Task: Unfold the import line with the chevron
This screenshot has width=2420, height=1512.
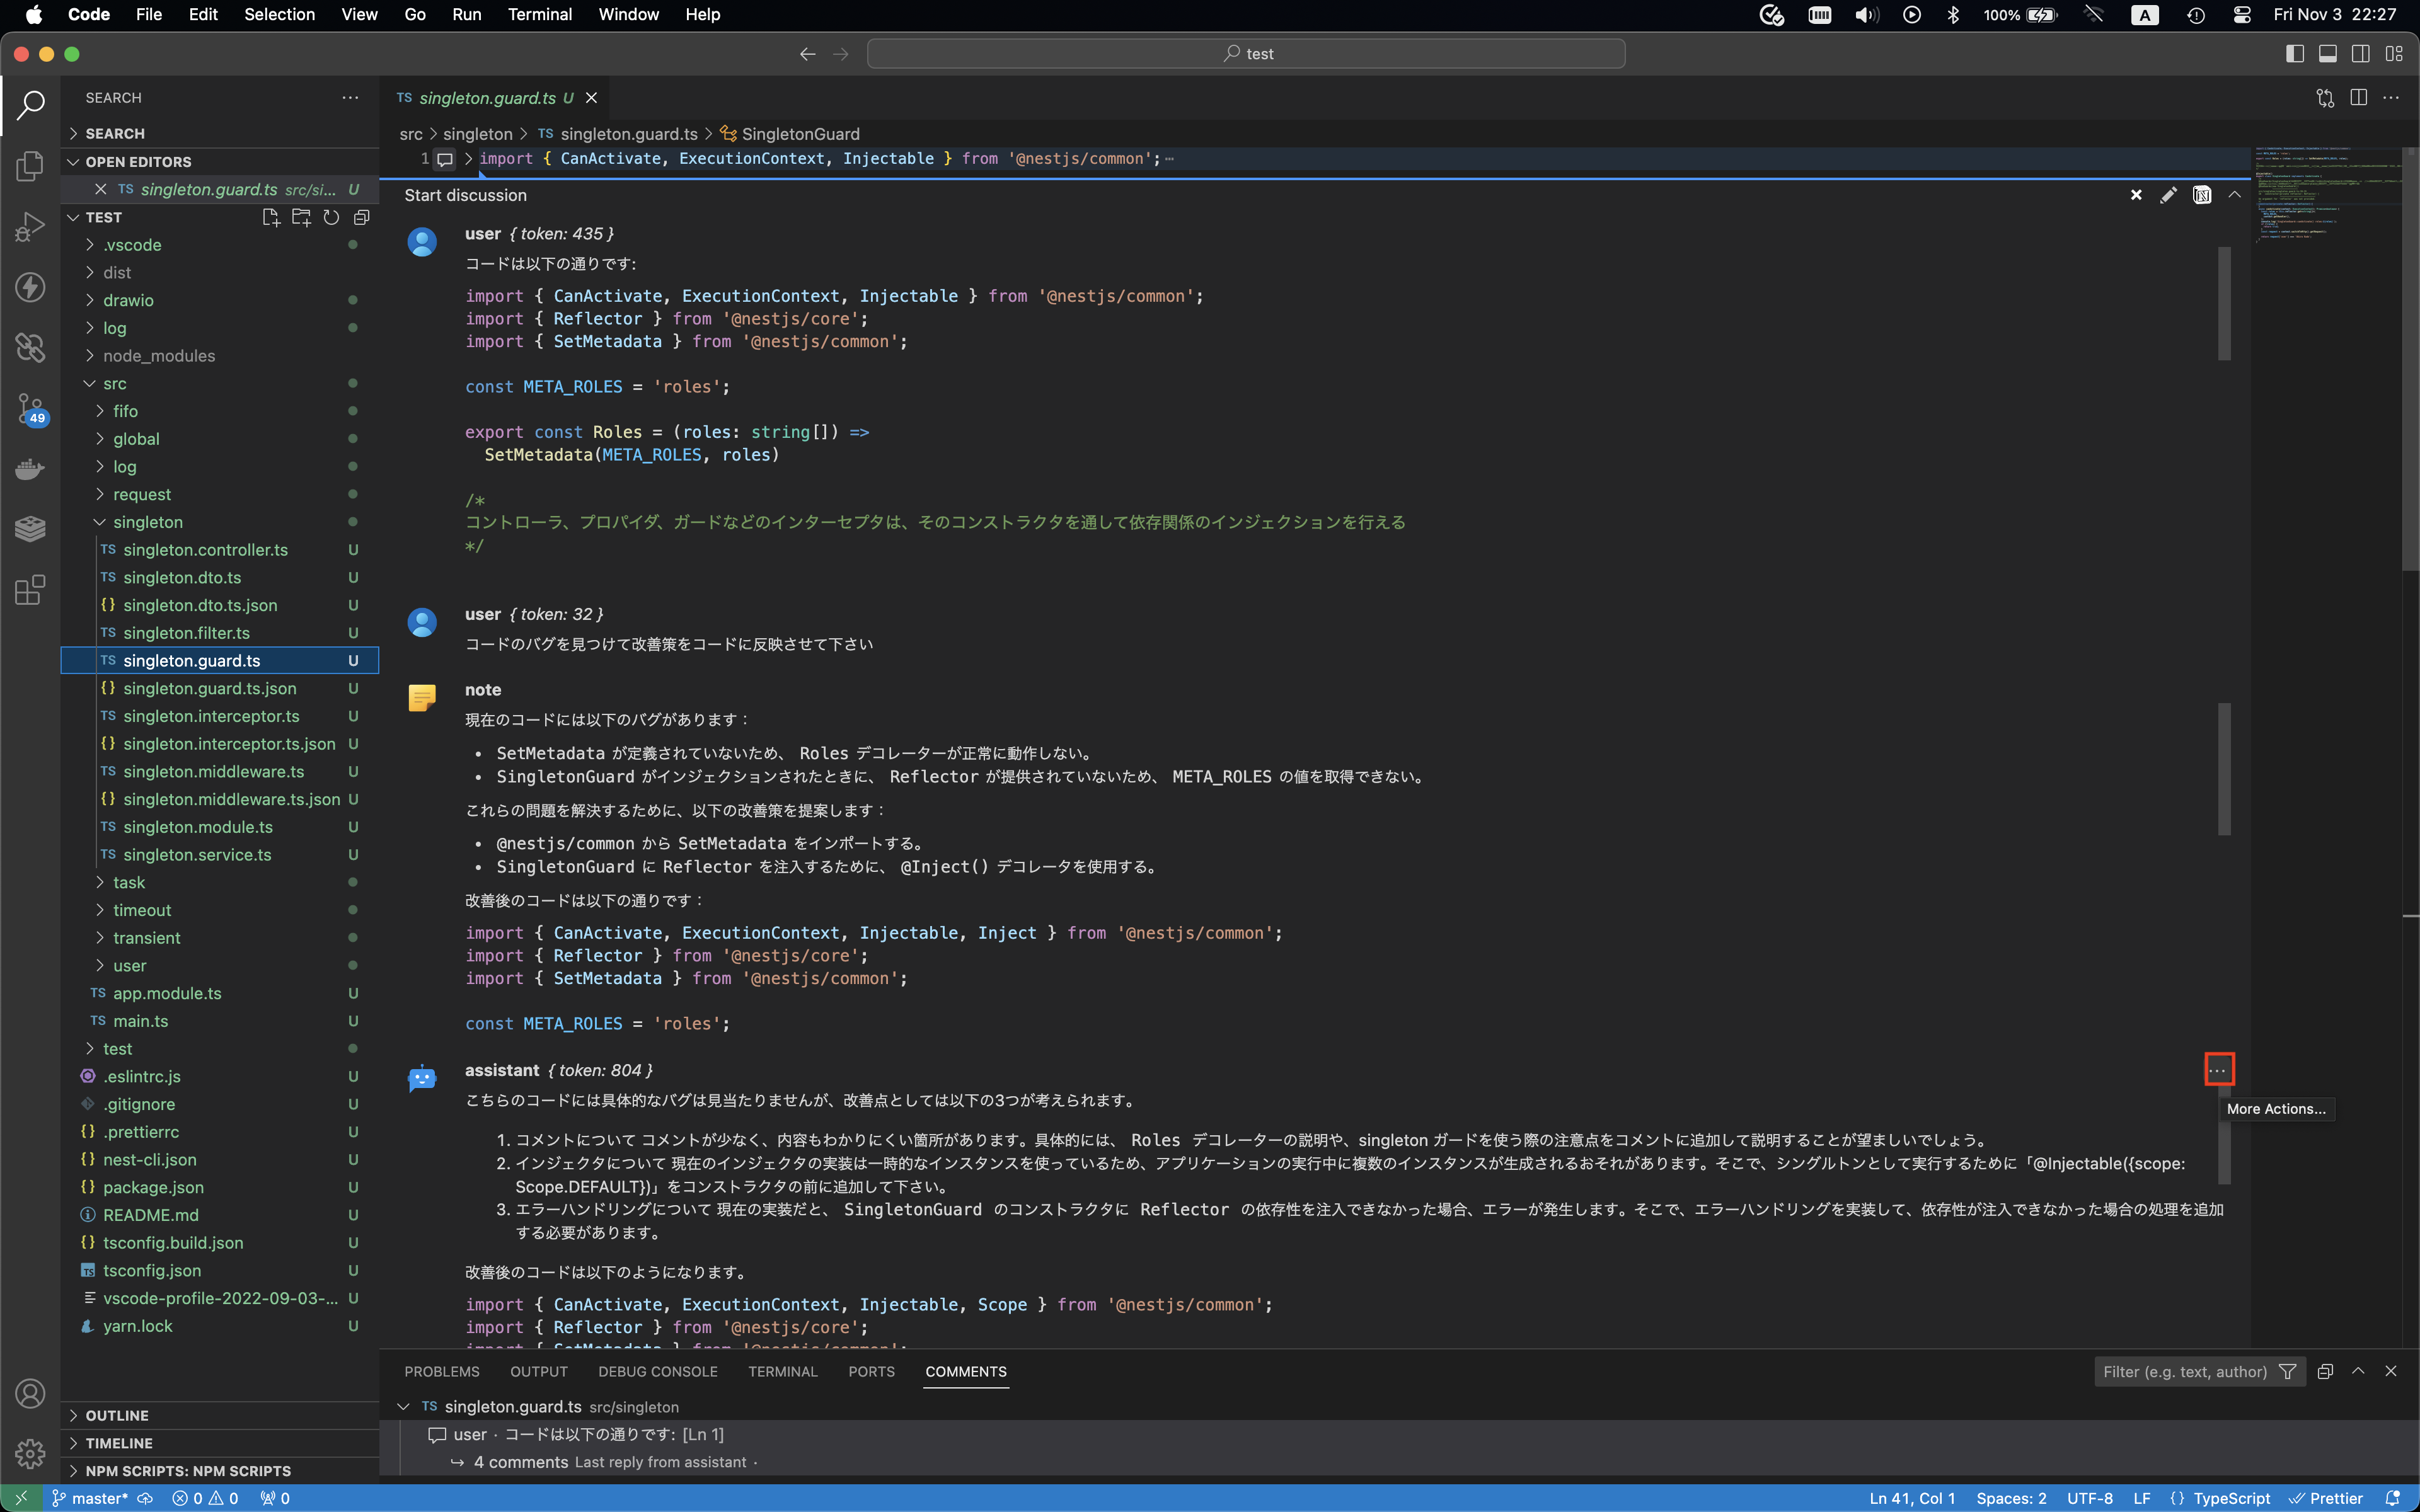Action: tap(469, 159)
